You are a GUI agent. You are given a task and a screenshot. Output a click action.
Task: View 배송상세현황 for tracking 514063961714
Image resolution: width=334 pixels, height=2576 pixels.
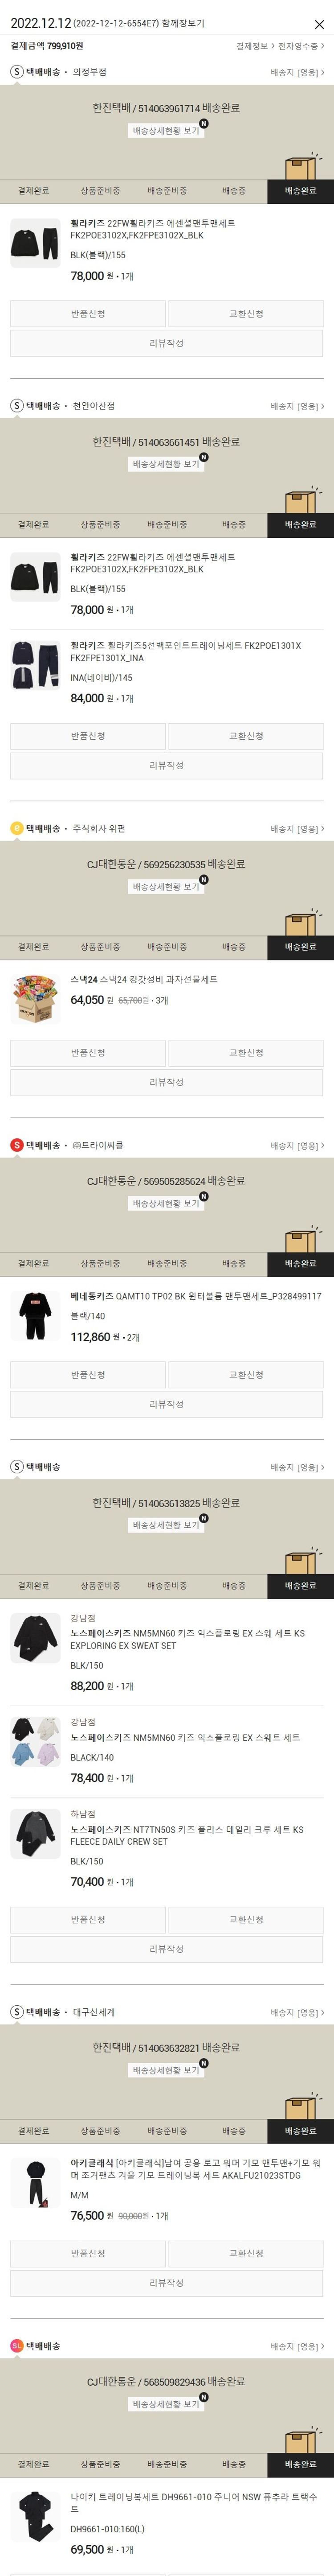(x=166, y=131)
